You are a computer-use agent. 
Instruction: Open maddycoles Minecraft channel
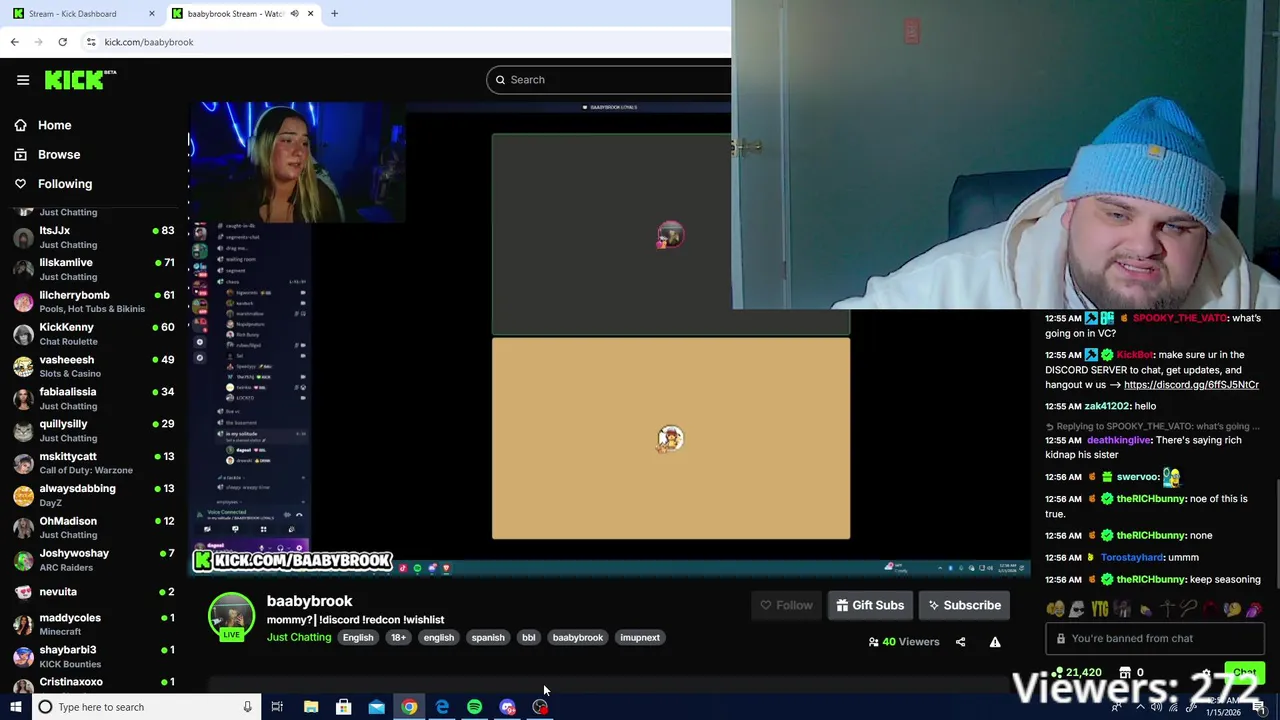[x=94, y=624]
